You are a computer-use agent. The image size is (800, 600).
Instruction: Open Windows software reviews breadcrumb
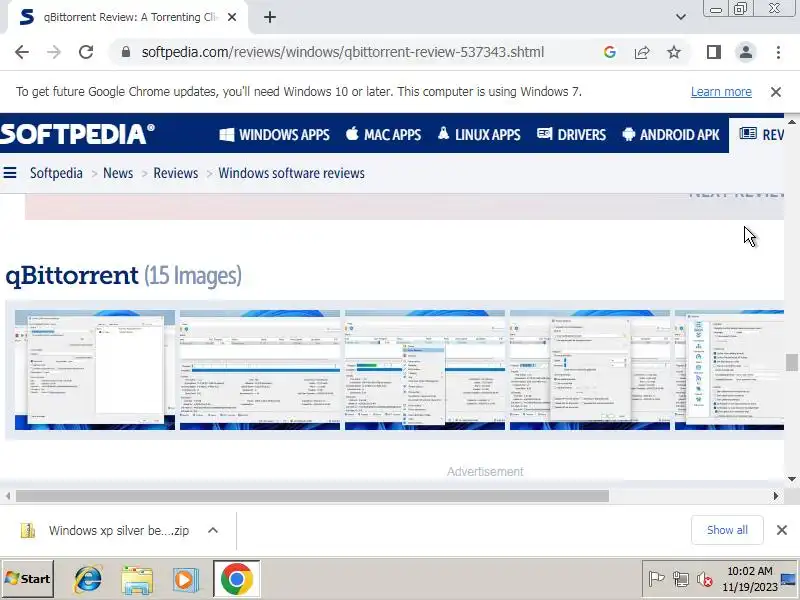(x=291, y=173)
